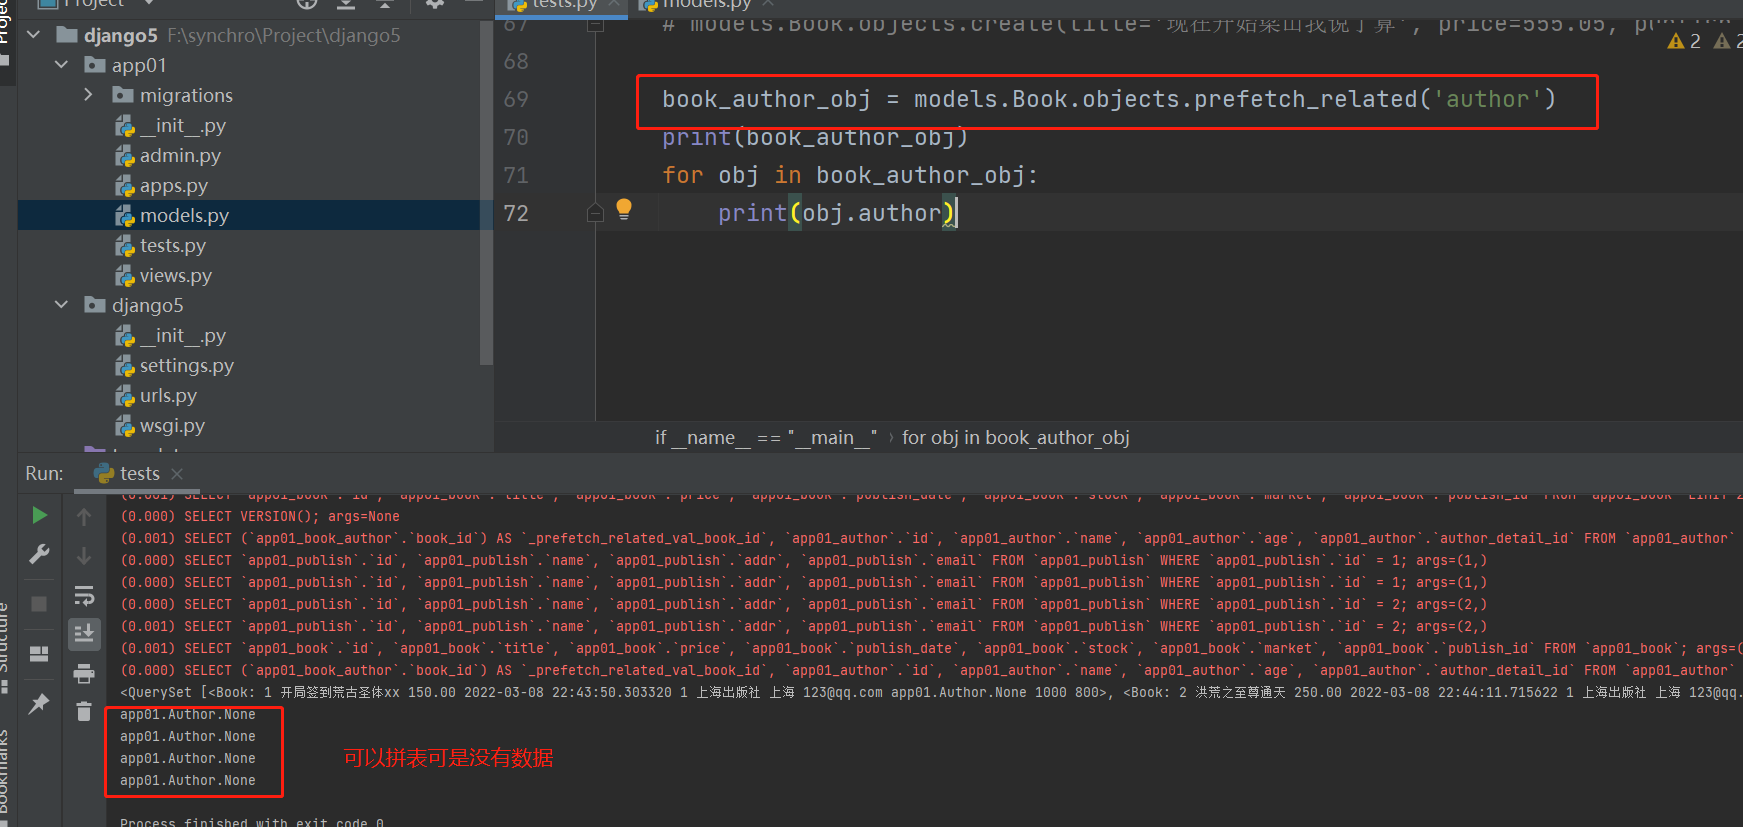The width and height of the screenshot is (1743, 827).
Task: Place cursor on prefetch_related('author') line
Action: [x=1108, y=99]
